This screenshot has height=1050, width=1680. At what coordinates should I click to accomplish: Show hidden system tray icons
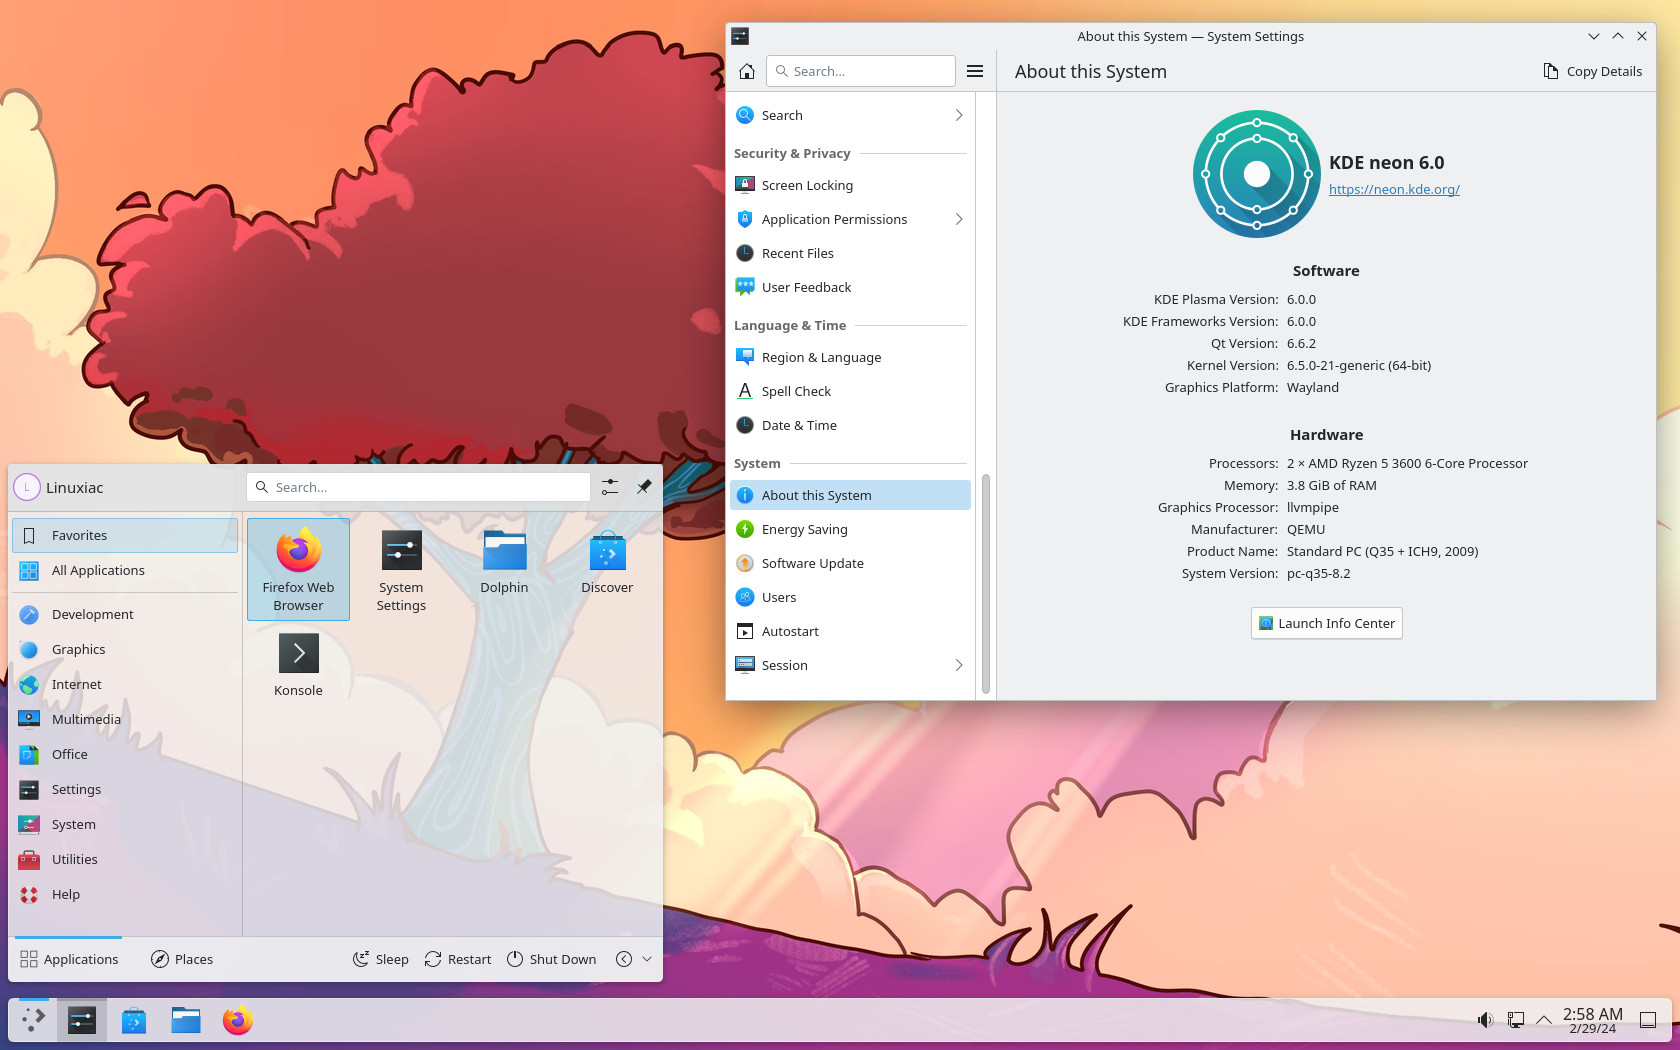click(x=1544, y=1020)
